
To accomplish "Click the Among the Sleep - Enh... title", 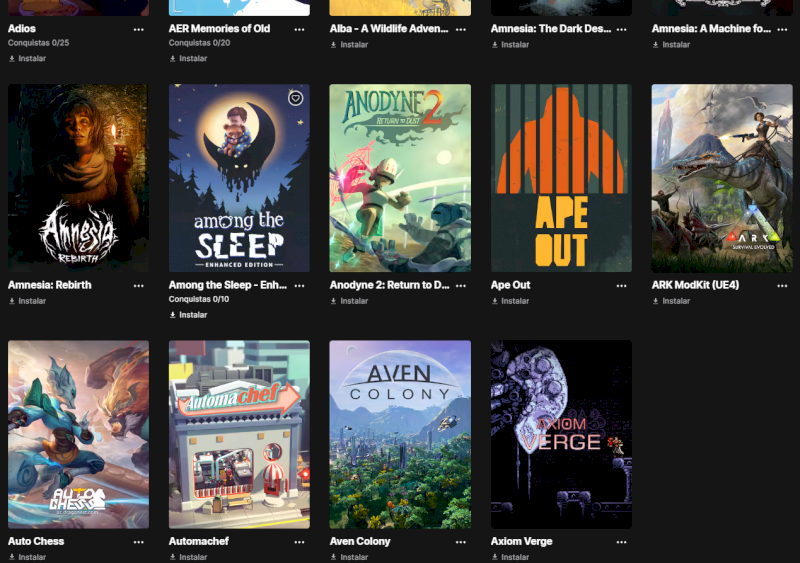I will click(228, 285).
